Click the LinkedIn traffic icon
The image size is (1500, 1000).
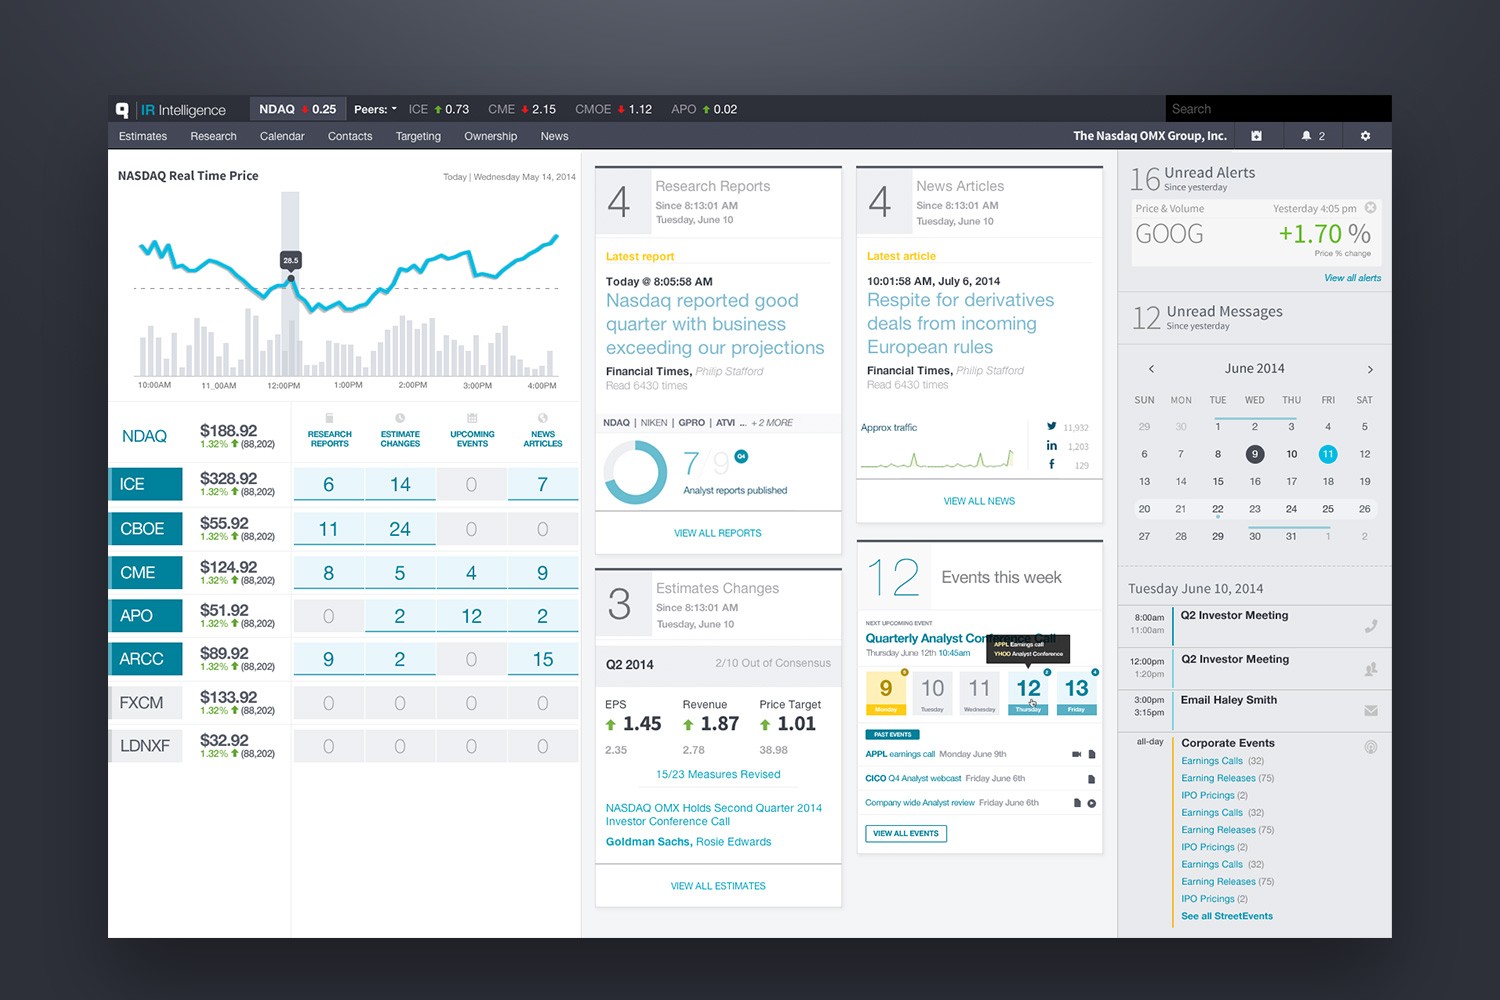[x=1051, y=446]
